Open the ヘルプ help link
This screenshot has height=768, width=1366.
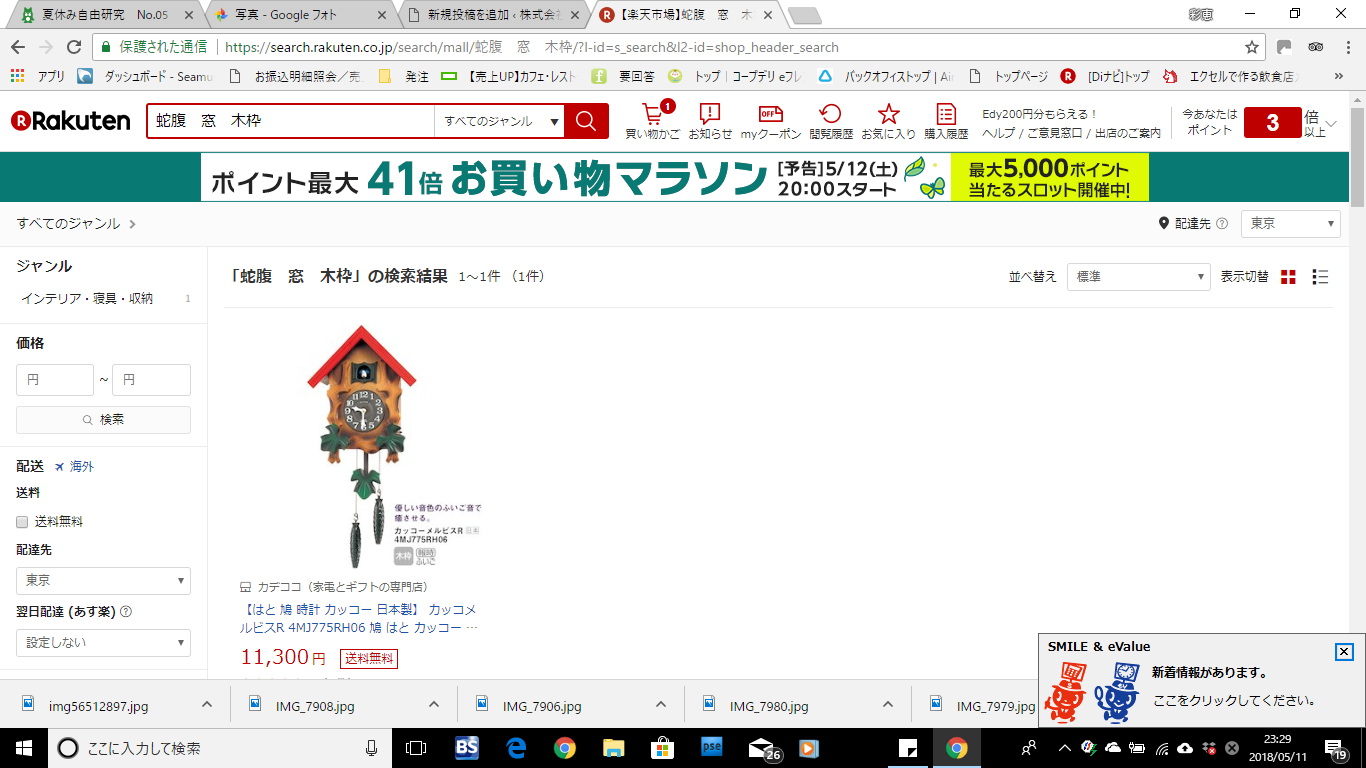point(998,133)
